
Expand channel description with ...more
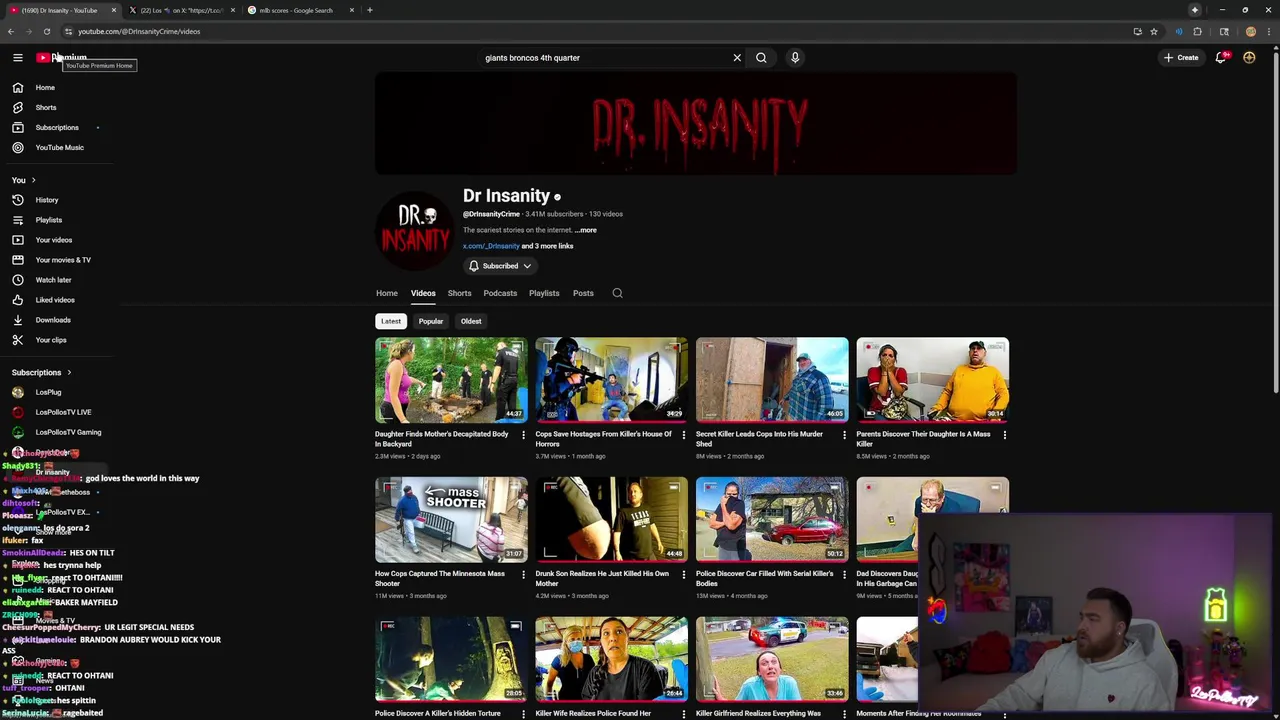coord(586,230)
